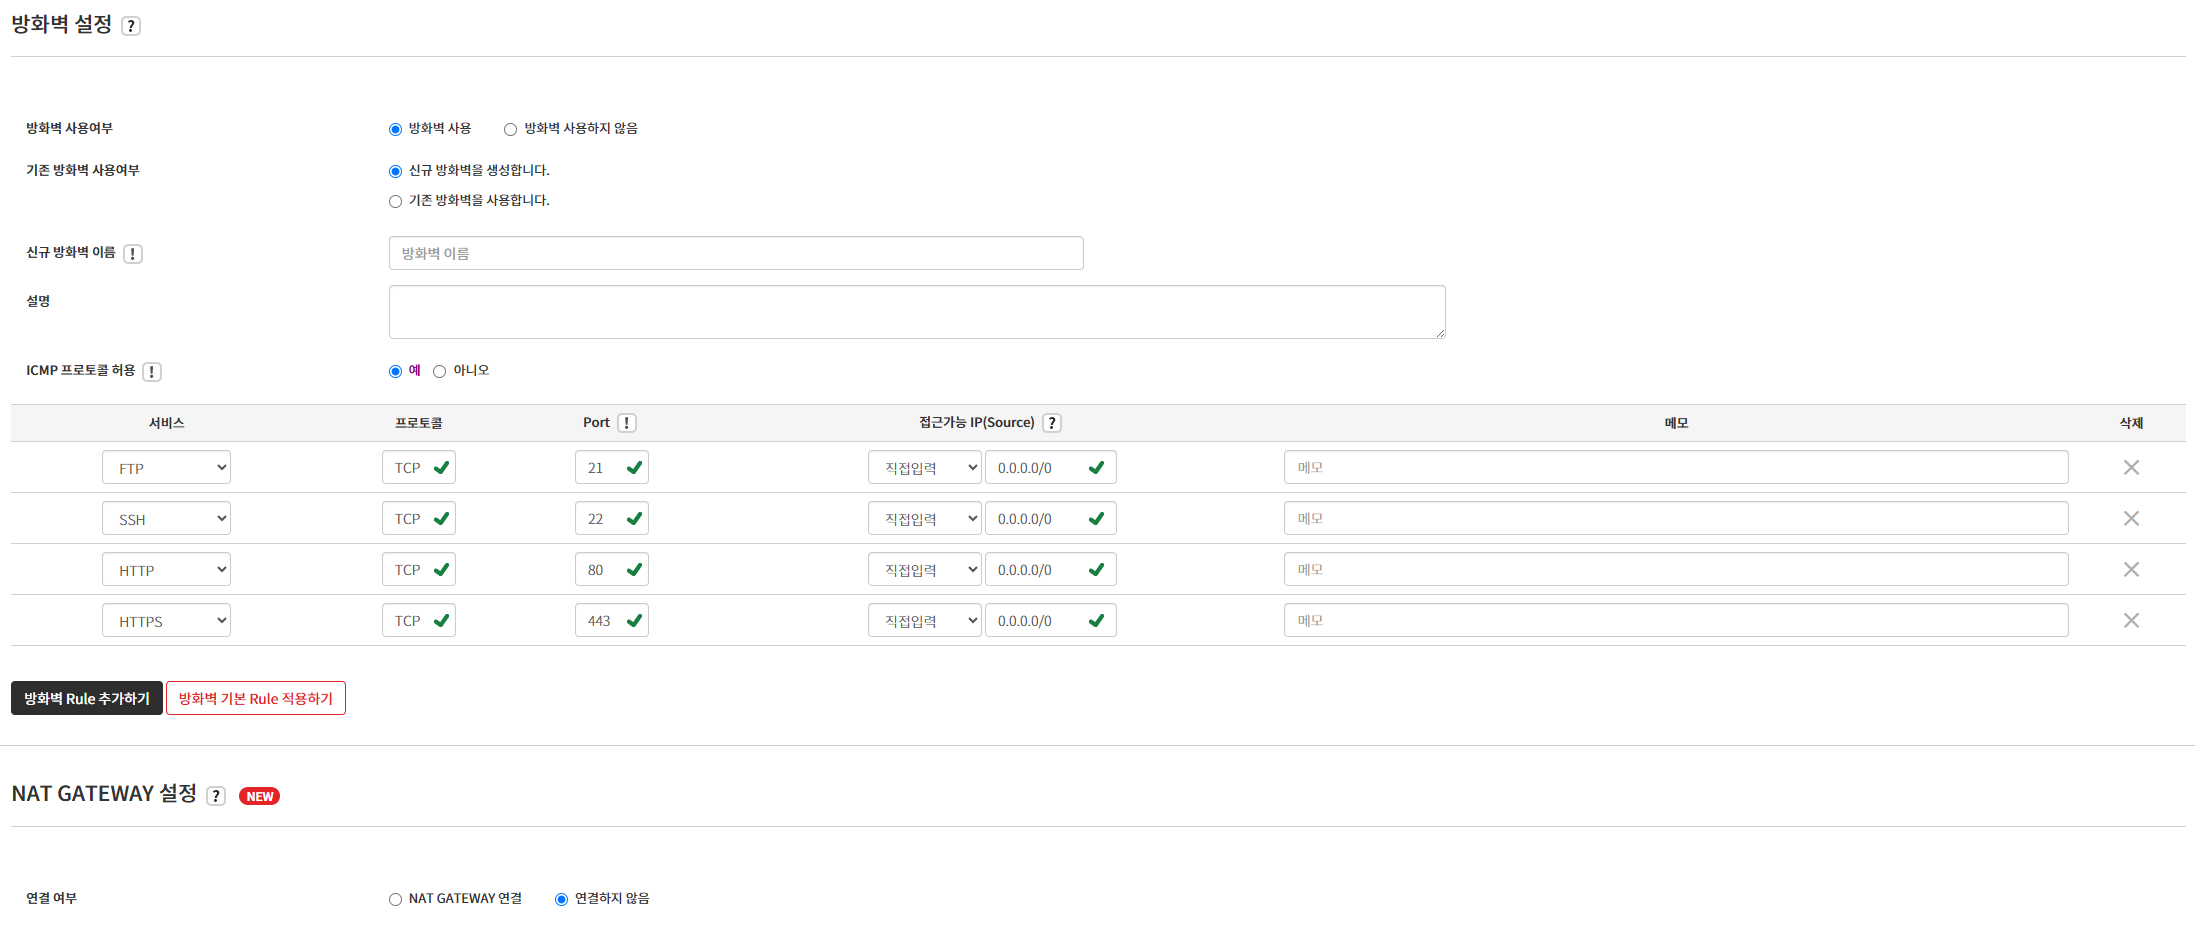Delete the SSH rule row

coord(2131,518)
